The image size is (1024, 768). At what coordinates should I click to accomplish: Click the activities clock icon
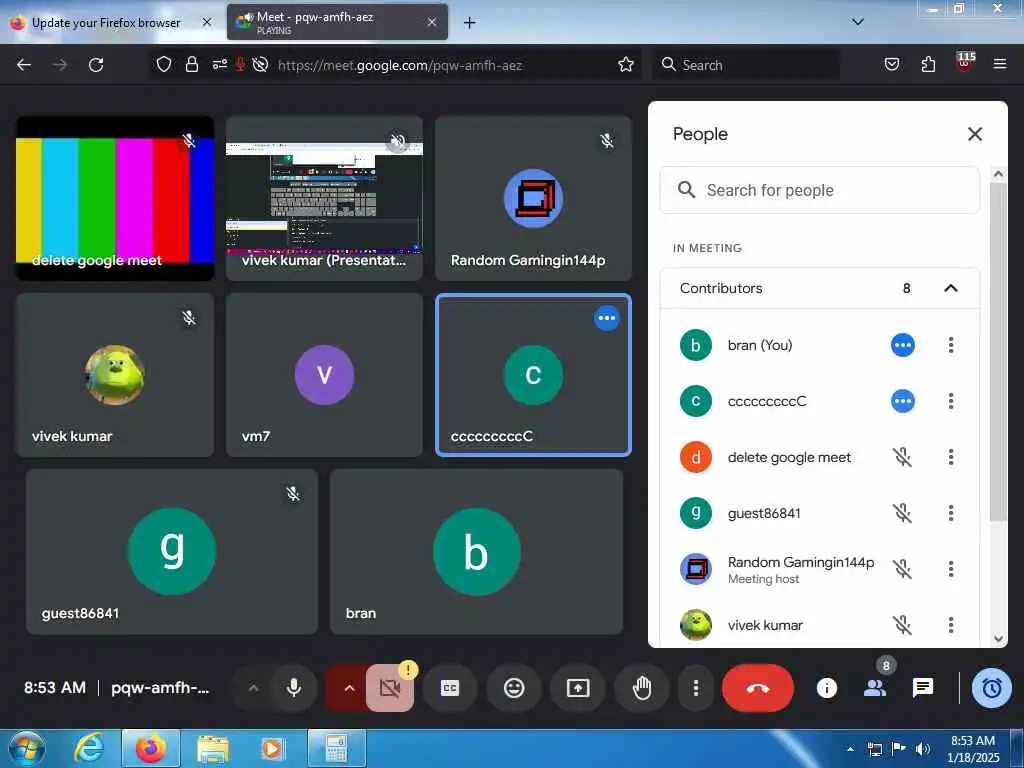[992, 688]
